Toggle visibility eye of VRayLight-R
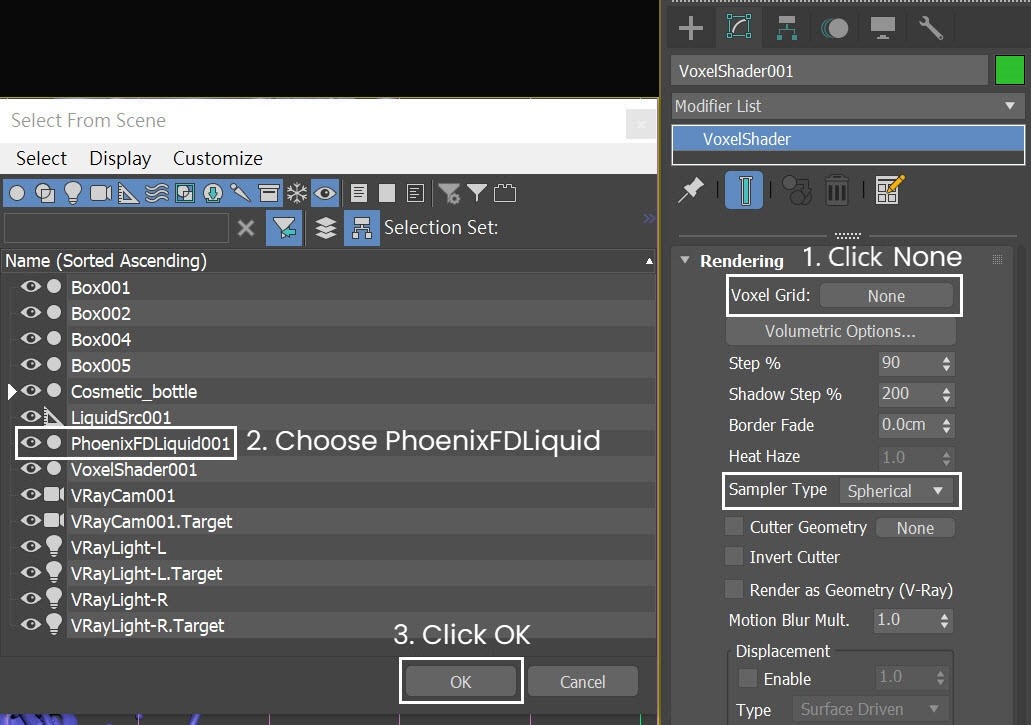The height and width of the screenshot is (725, 1031). 30,599
